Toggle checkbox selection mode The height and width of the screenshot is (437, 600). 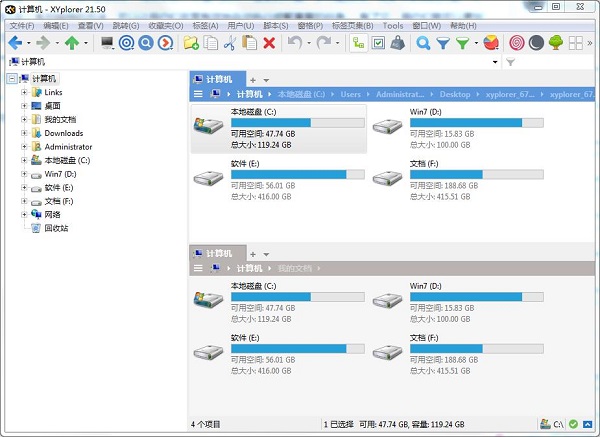pyautogui.click(x=378, y=43)
